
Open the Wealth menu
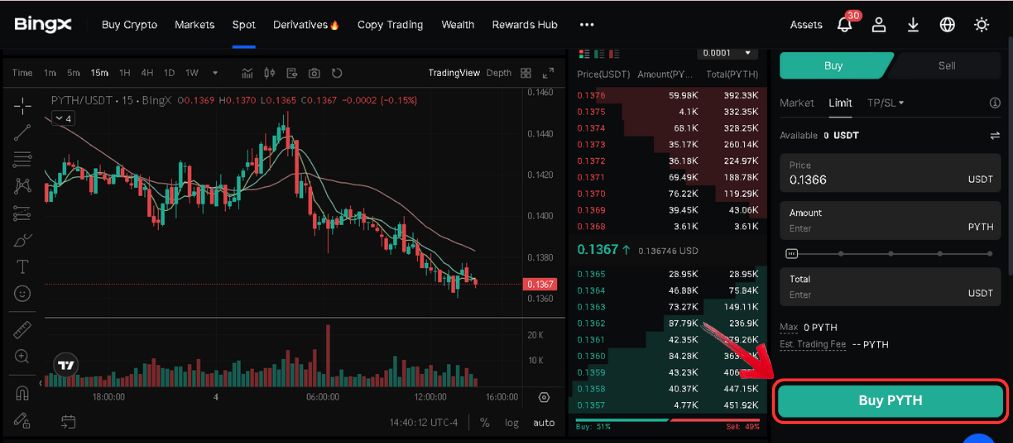[x=458, y=25]
